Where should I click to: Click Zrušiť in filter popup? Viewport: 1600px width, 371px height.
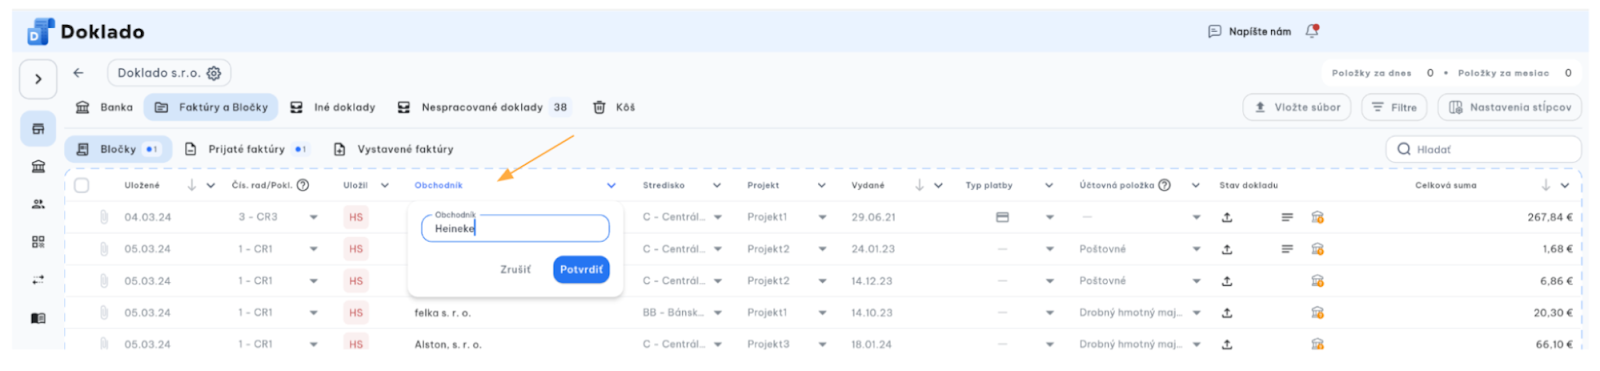pos(516,269)
